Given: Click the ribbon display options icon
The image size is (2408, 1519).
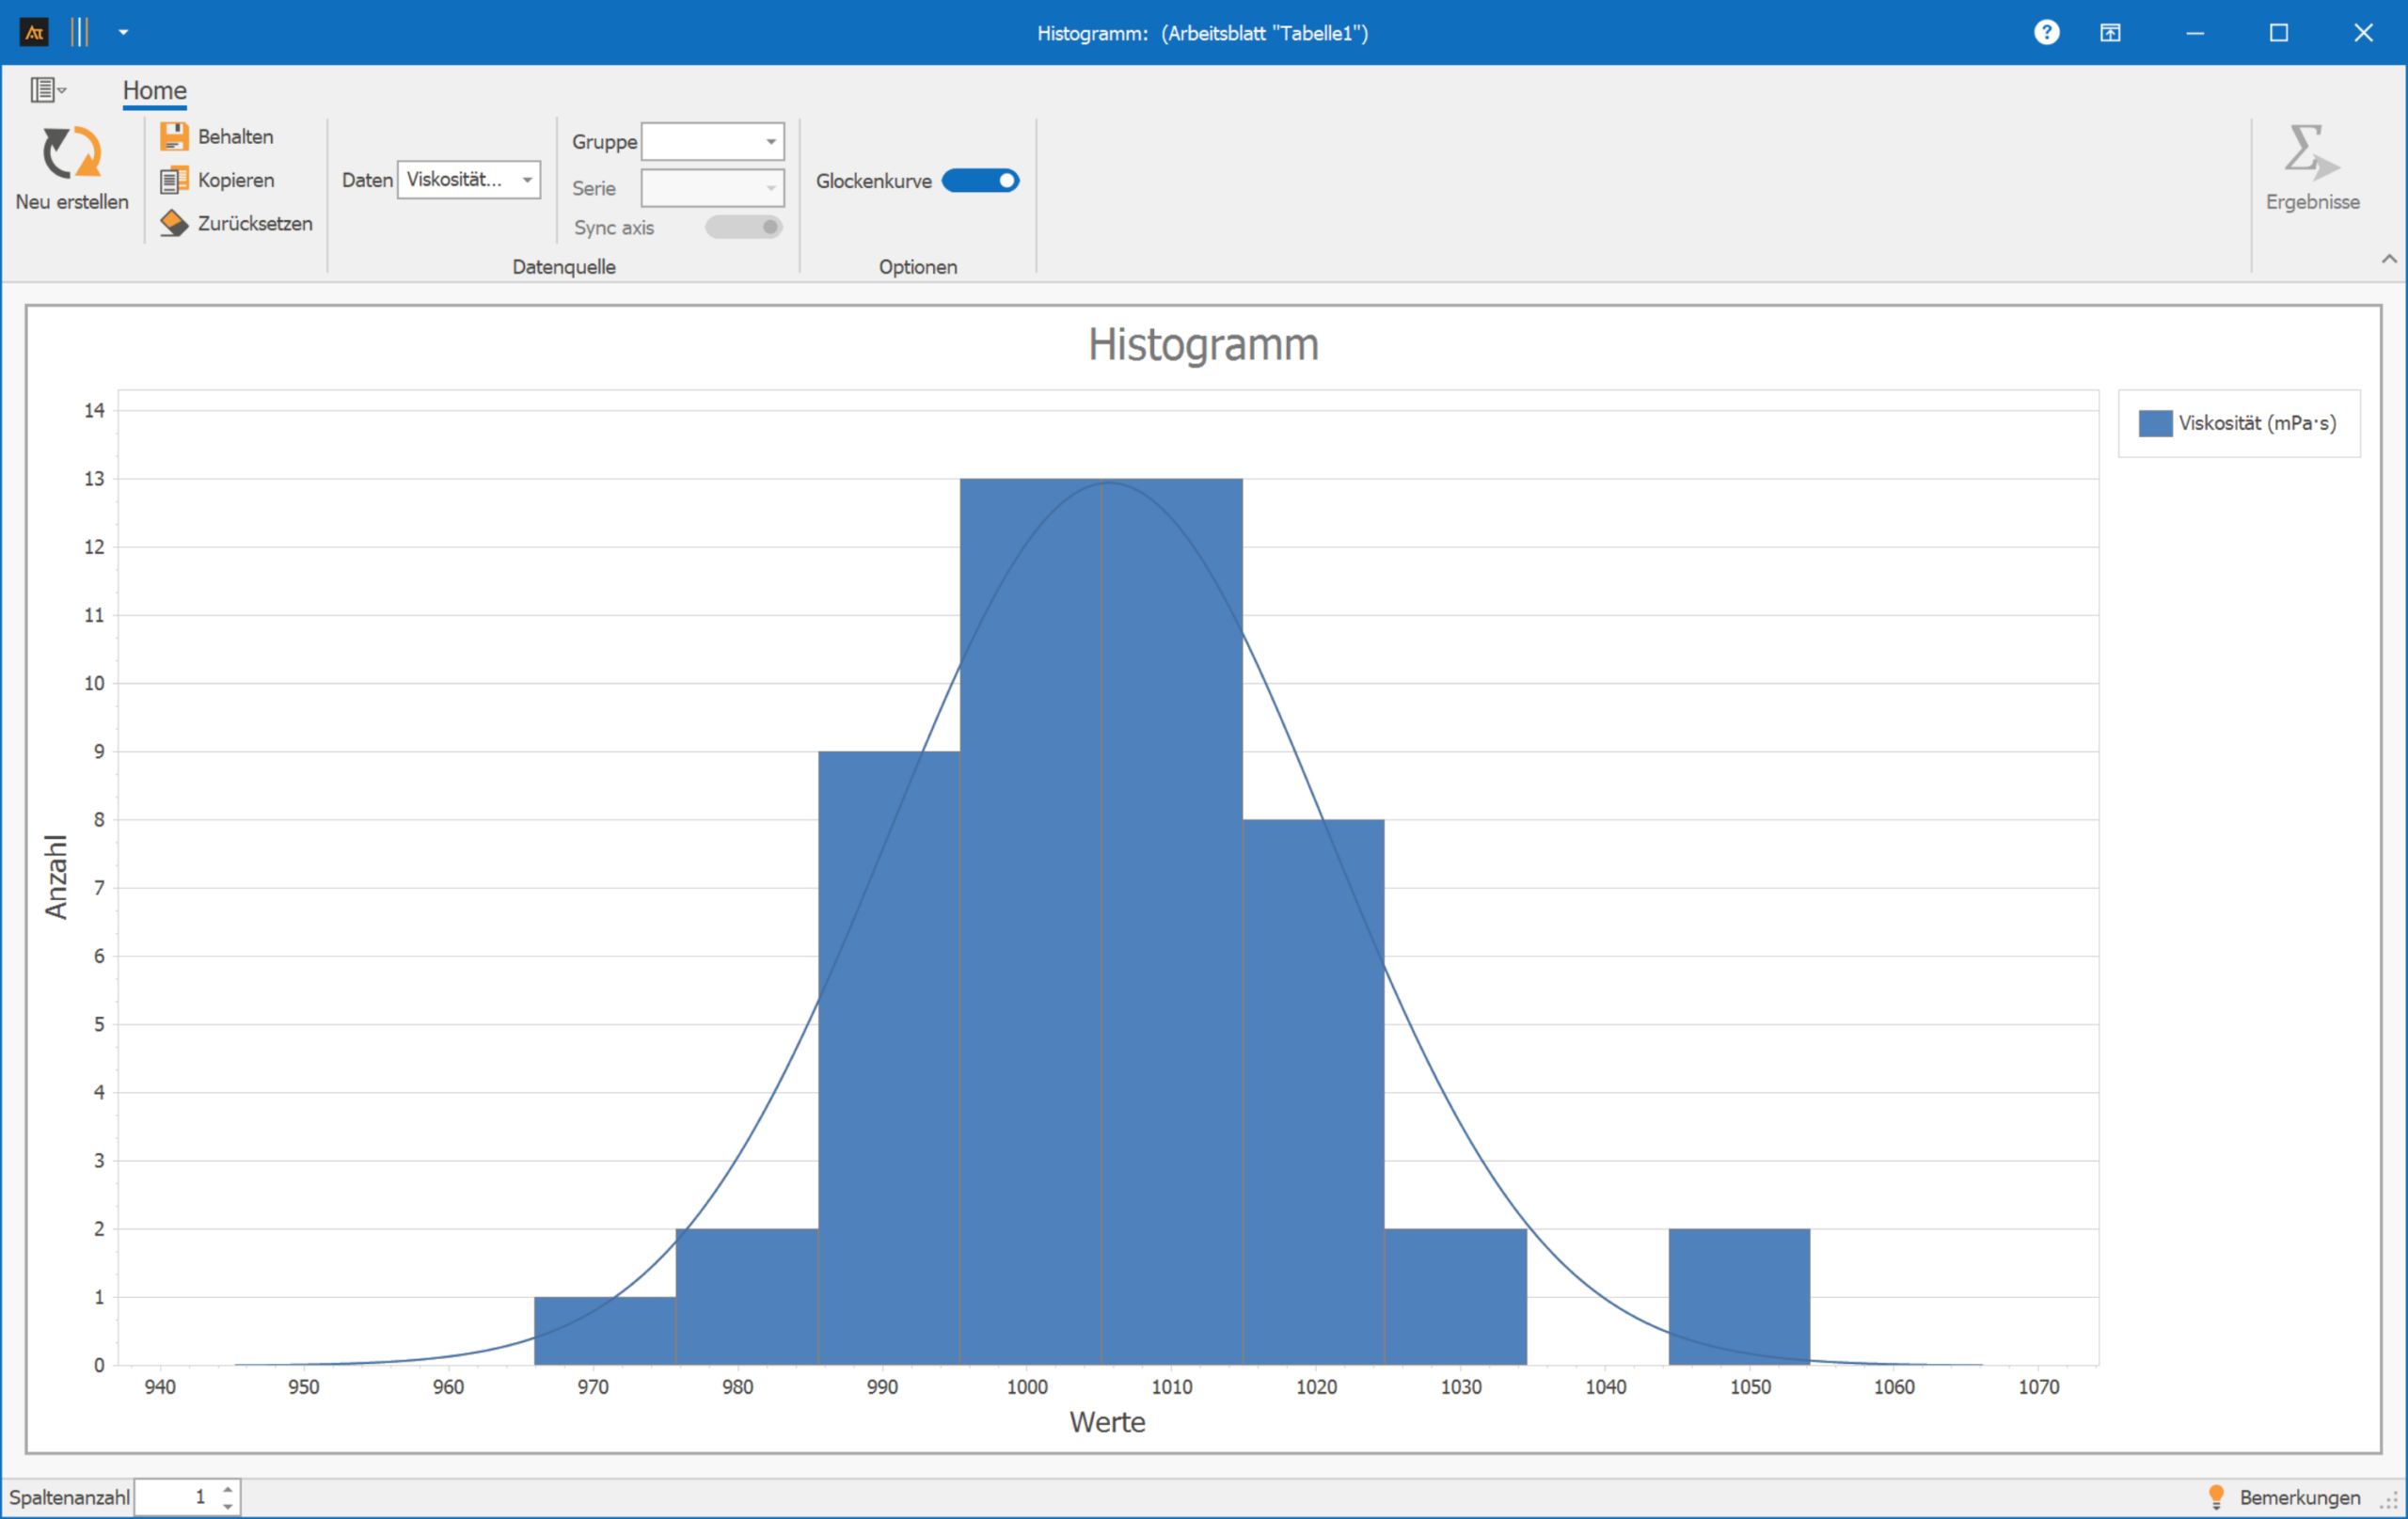Looking at the screenshot, I should tap(2110, 33).
